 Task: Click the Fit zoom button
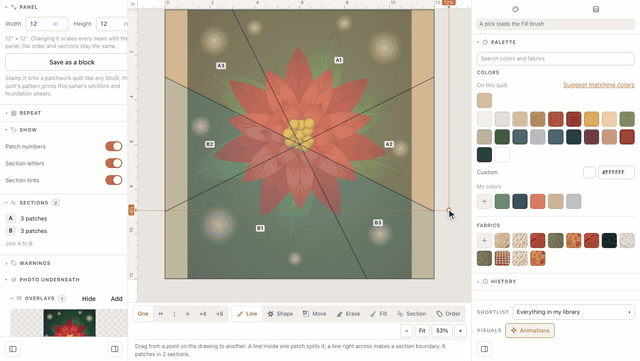coord(422,331)
